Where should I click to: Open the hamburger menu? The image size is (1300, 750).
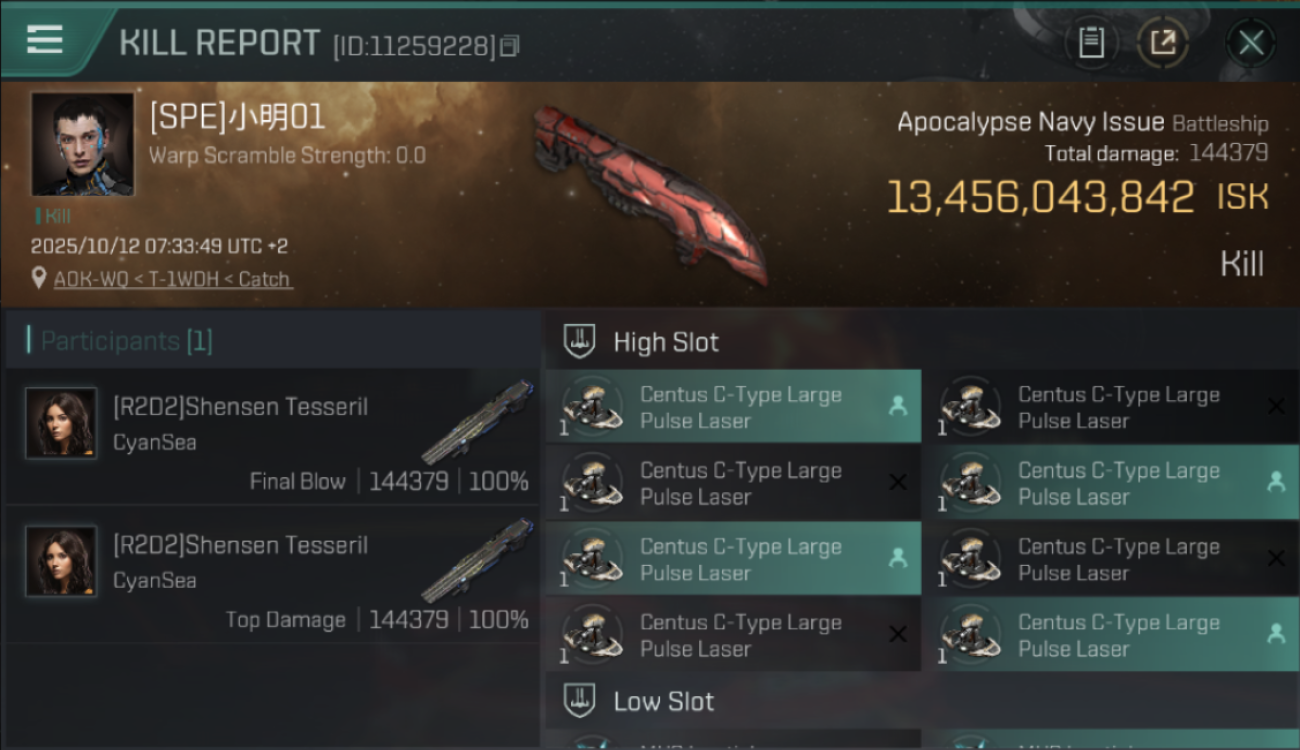45,40
